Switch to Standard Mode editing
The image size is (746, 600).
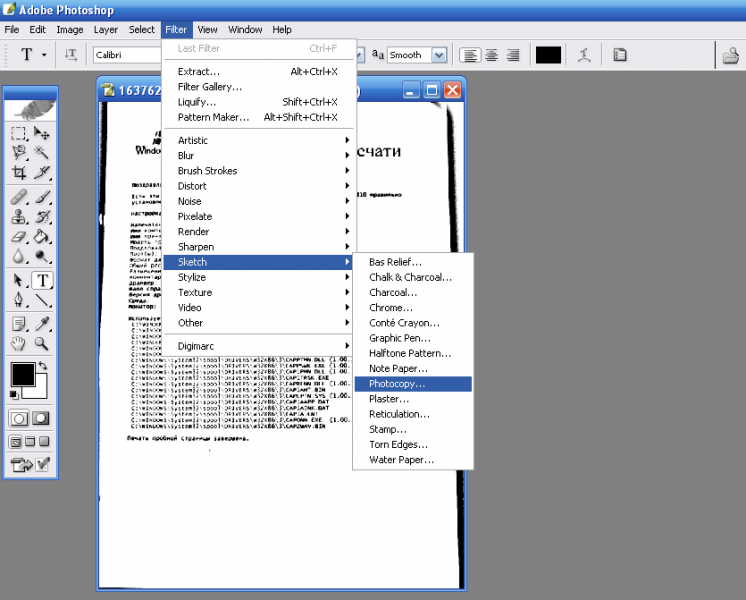tap(19, 419)
